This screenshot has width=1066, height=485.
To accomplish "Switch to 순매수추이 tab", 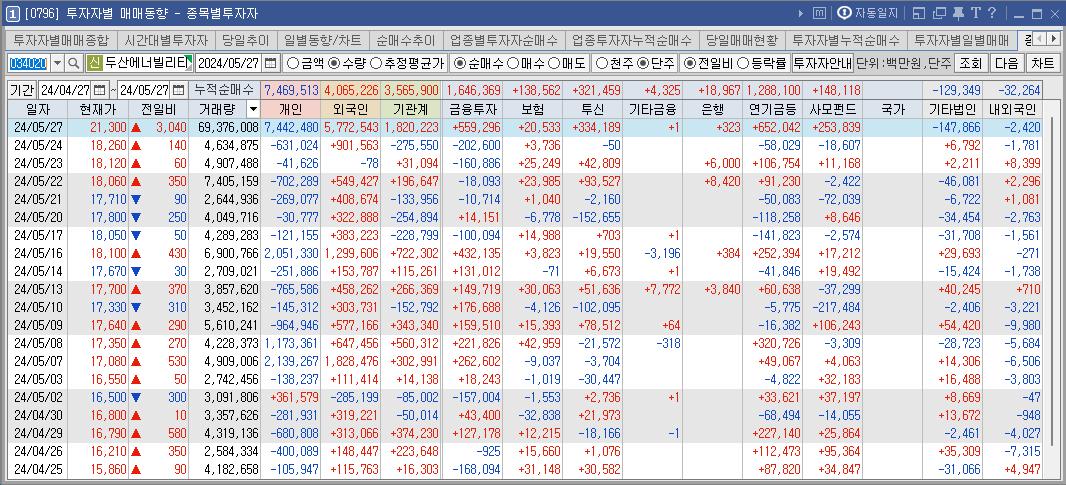I will tap(405, 40).
